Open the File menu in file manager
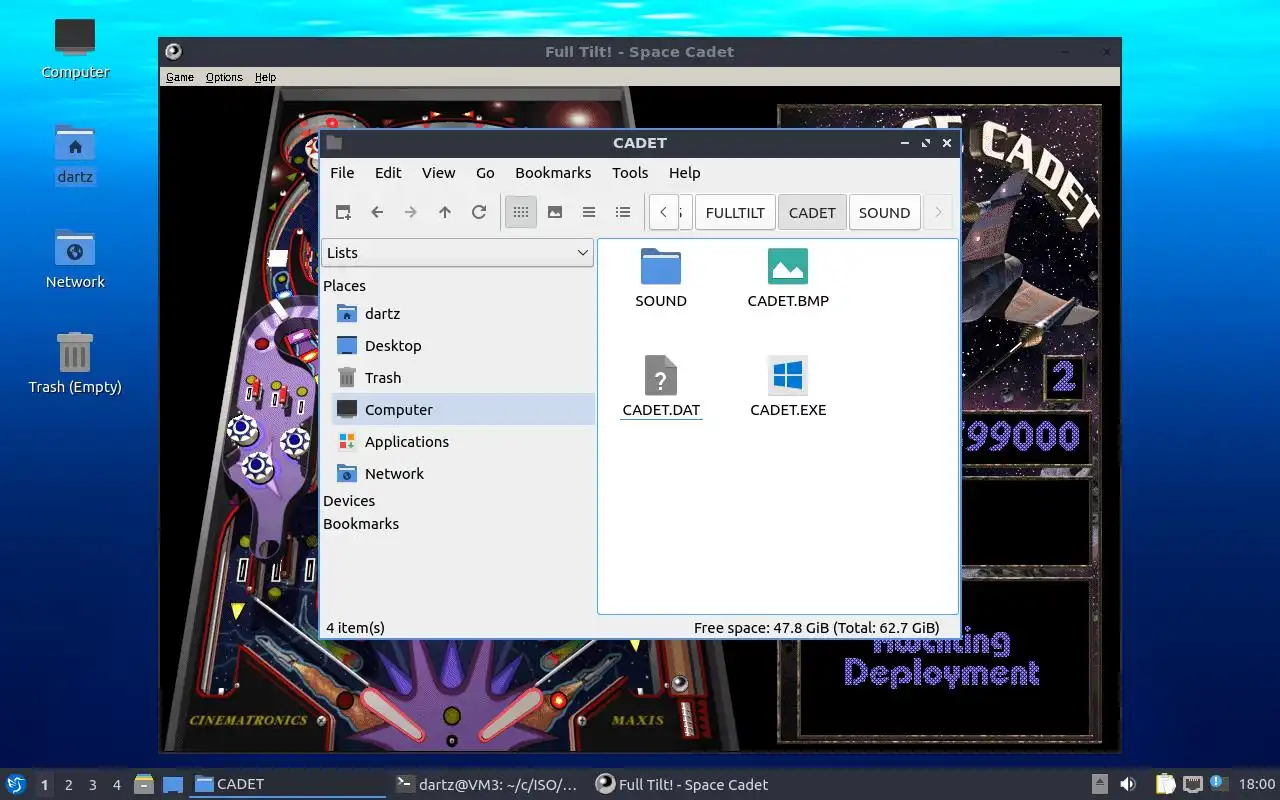Screen dimensions: 1280x800 click(x=342, y=173)
